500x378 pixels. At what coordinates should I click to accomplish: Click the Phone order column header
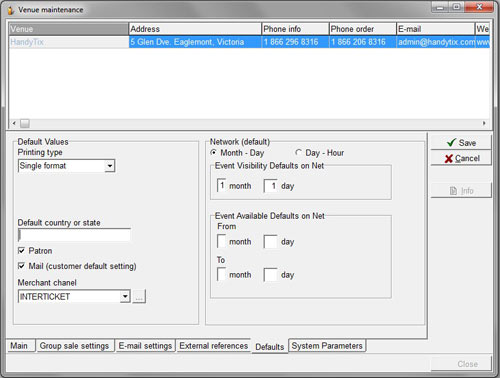[363, 29]
